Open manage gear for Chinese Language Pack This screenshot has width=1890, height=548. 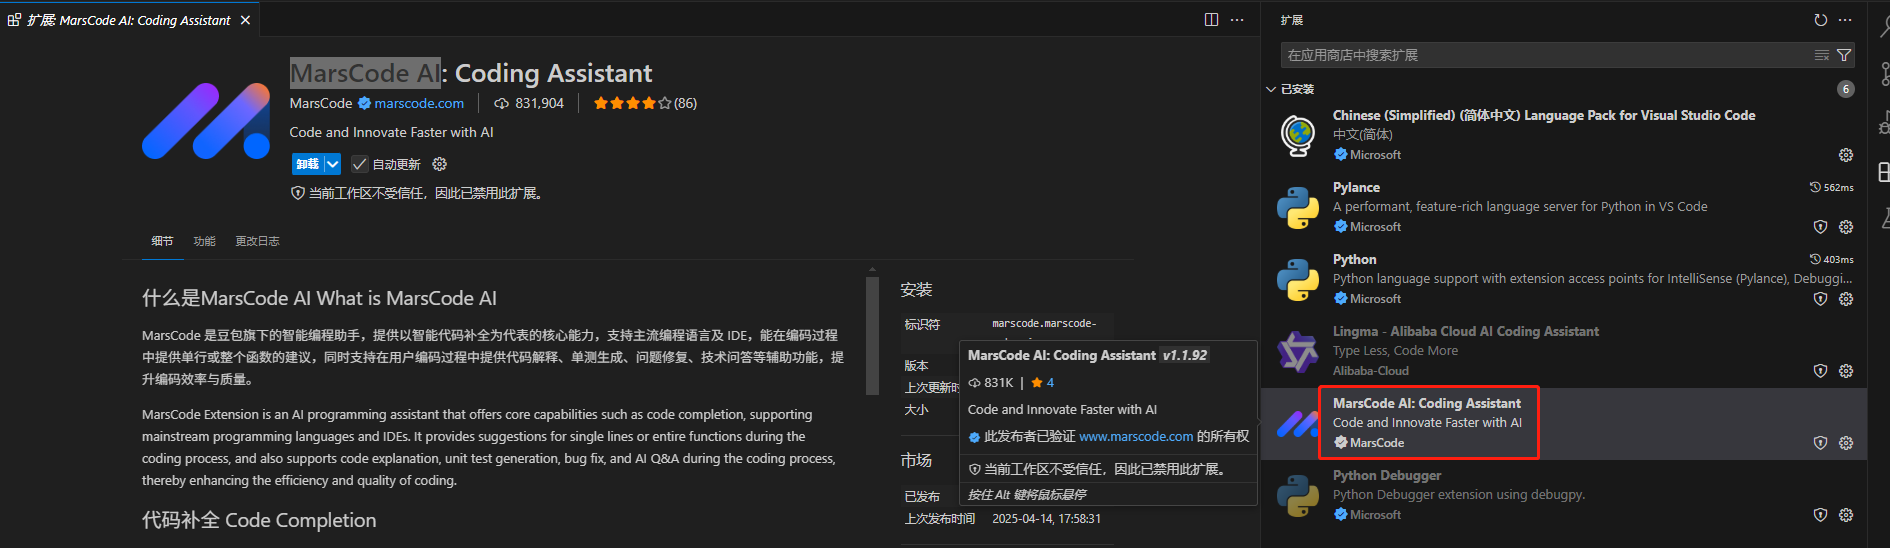[1846, 155]
